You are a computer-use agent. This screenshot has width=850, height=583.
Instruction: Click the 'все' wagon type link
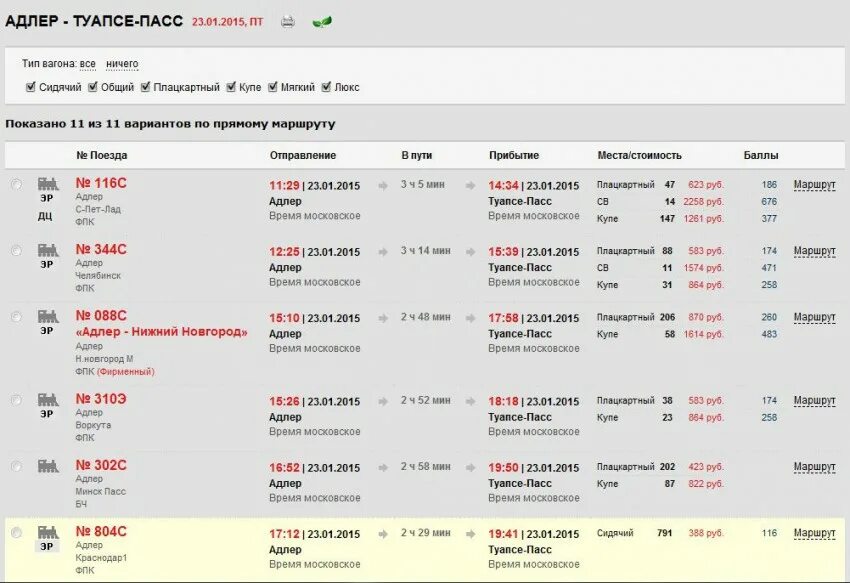coord(88,64)
